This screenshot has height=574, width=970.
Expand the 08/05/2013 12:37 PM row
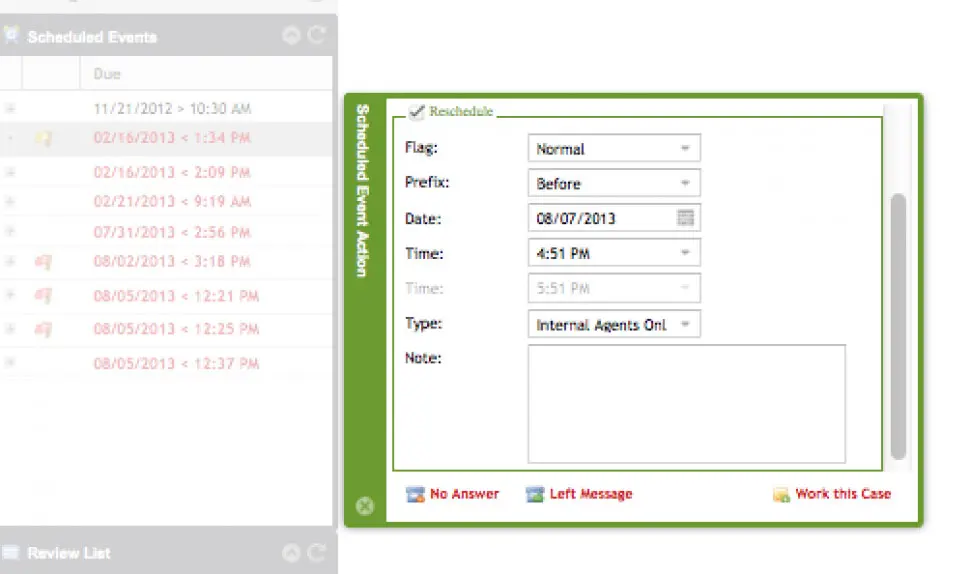tap(10, 362)
